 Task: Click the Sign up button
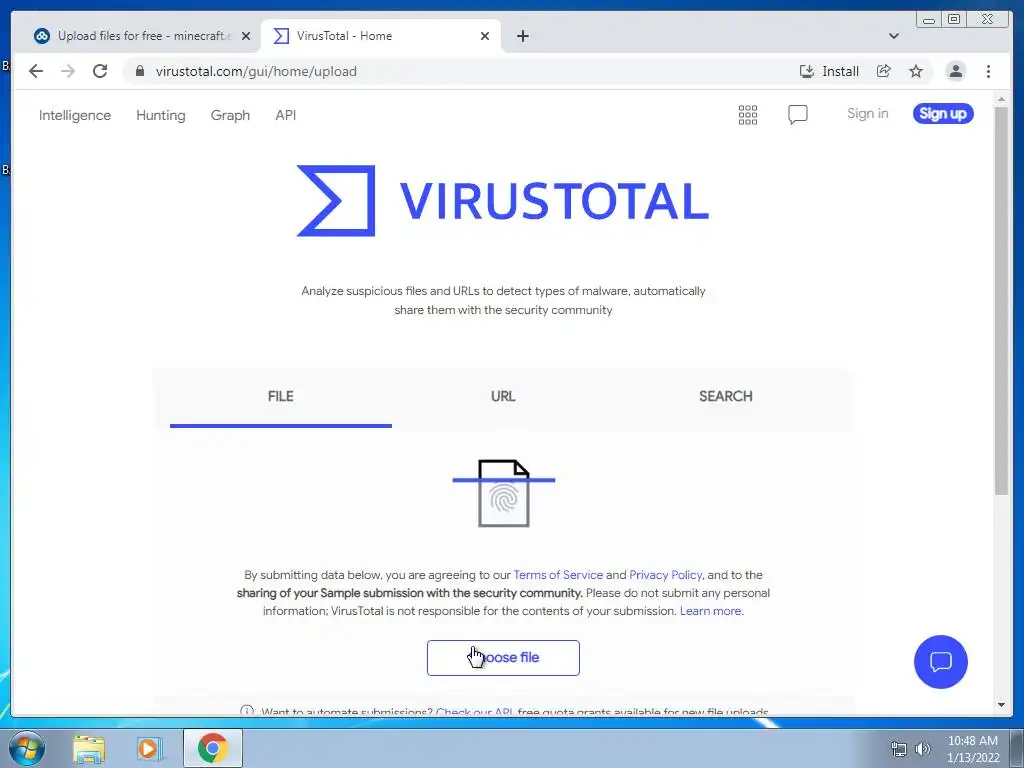(x=943, y=114)
